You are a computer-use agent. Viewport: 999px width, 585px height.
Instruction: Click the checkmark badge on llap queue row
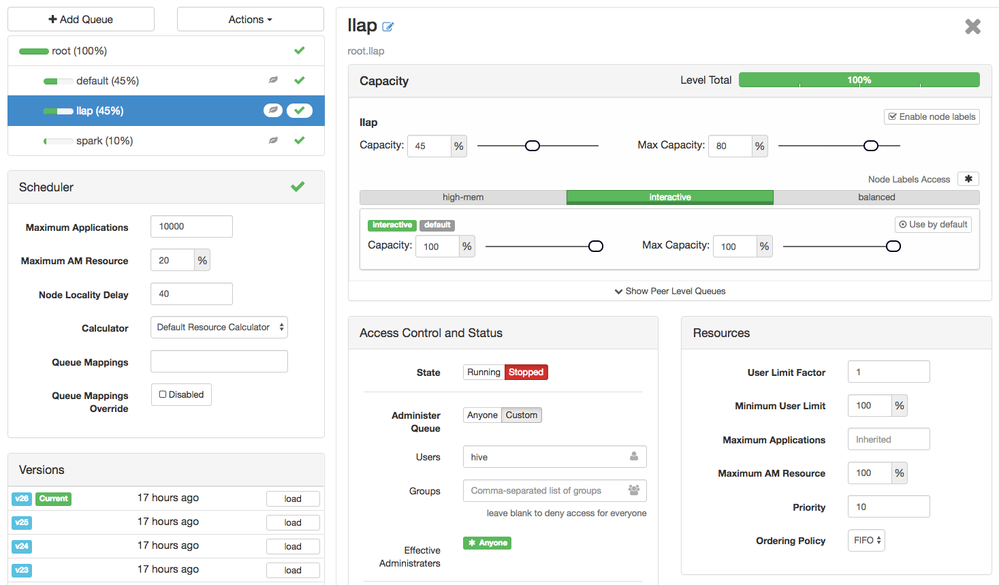click(x=299, y=110)
